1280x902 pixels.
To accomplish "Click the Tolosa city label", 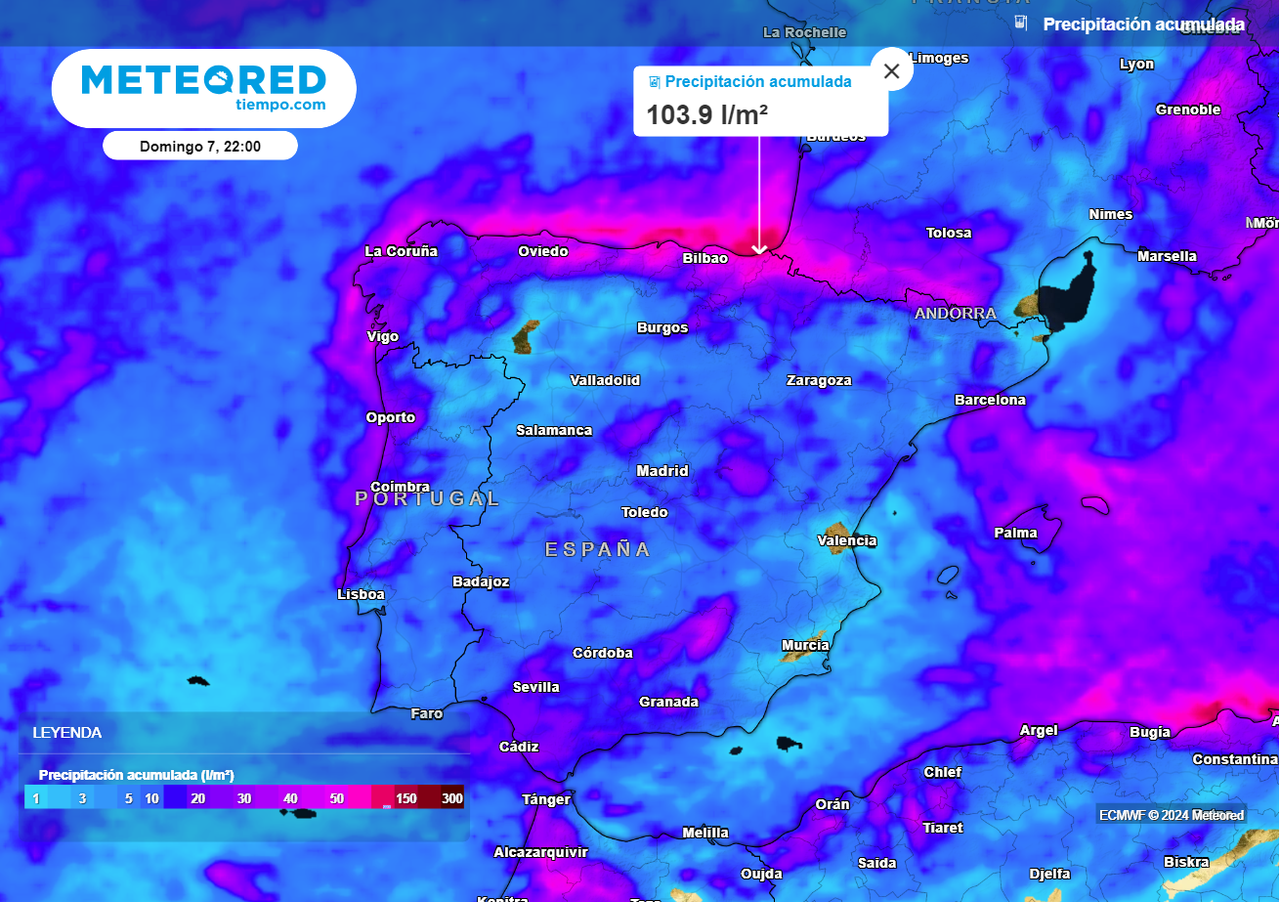I will coord(948,232).
